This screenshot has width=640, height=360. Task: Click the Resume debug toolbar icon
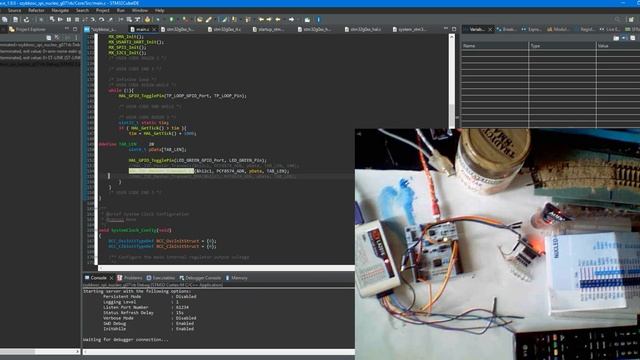point(60,20)
